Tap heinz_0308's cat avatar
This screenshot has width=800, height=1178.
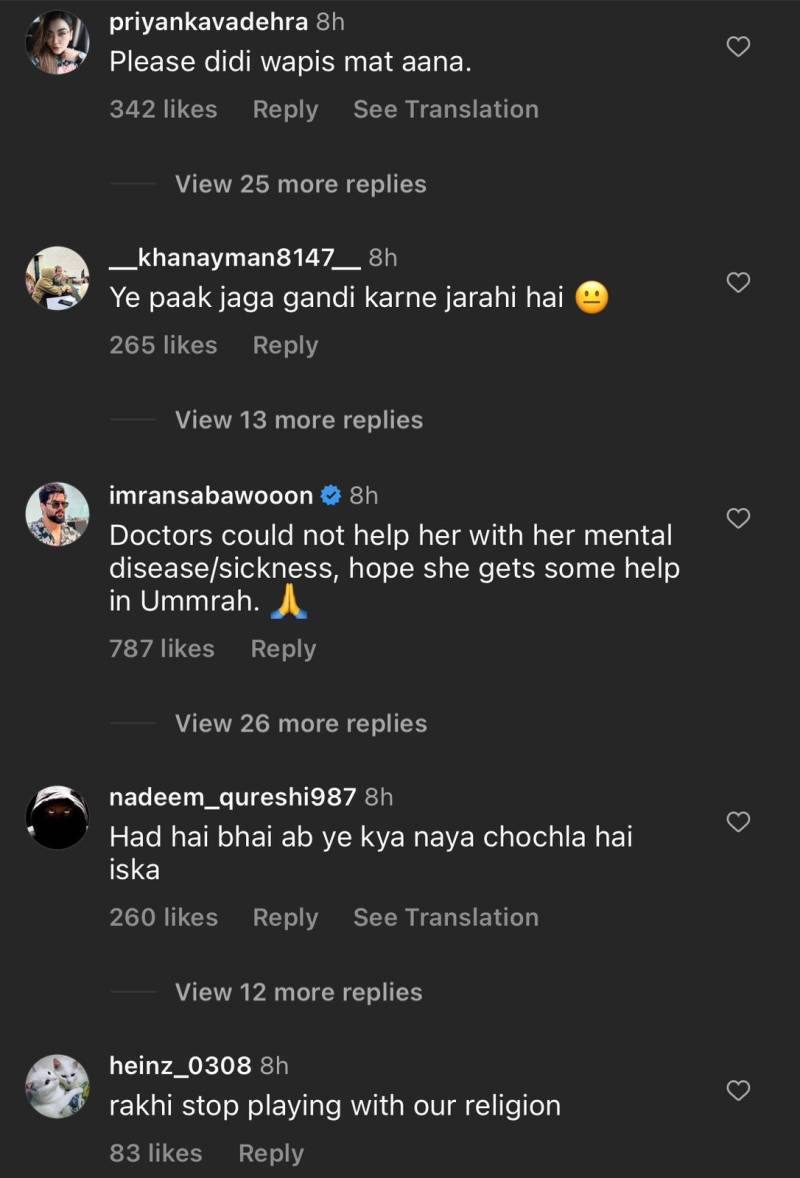tap(57, 1086)
